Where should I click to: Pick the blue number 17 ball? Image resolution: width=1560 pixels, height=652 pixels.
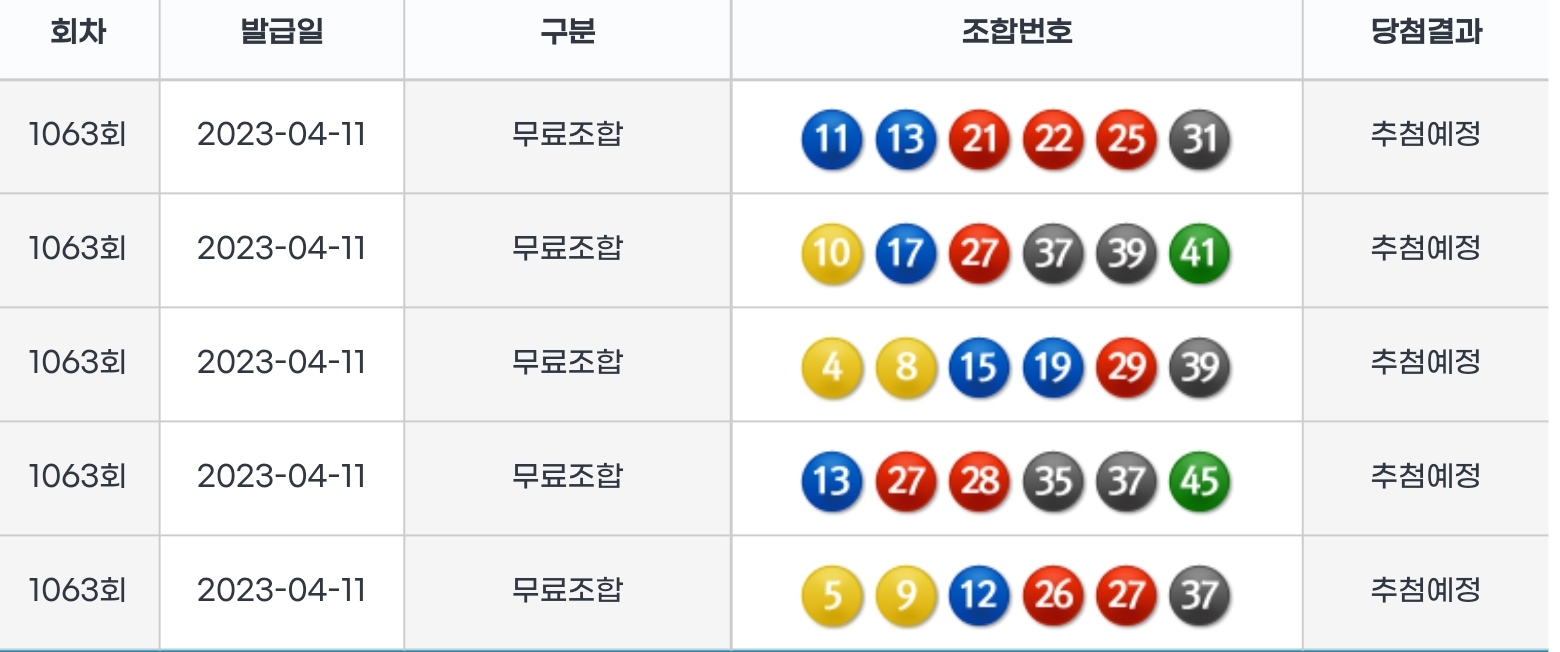905,253
